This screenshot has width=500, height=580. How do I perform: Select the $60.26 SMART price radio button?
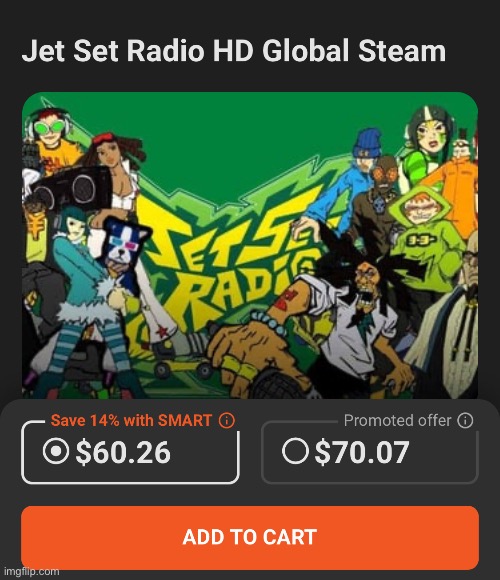[x=55, y=451]
